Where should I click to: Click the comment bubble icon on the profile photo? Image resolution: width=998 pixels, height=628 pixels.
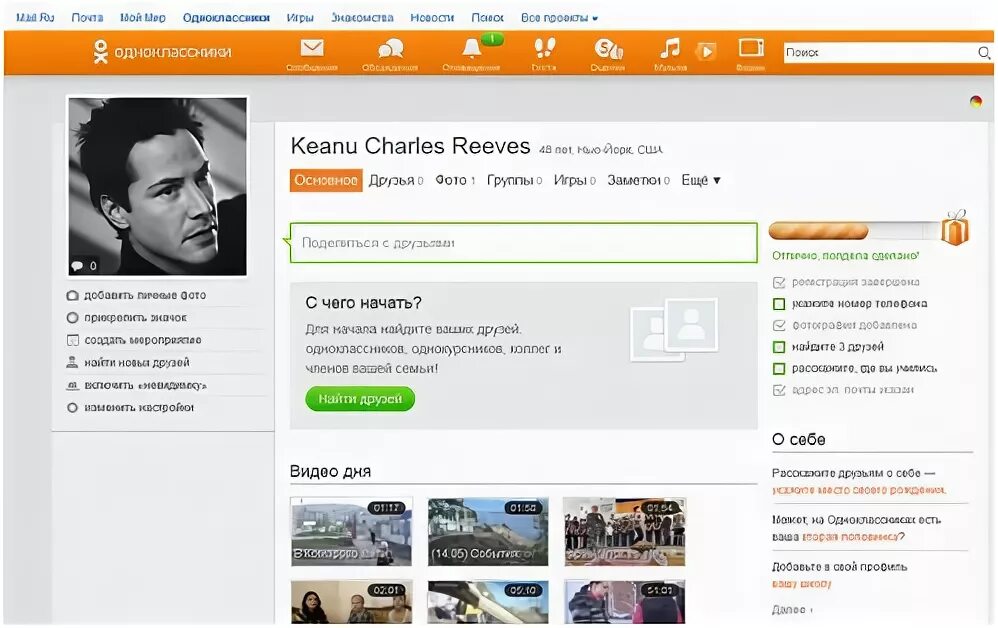77,265
